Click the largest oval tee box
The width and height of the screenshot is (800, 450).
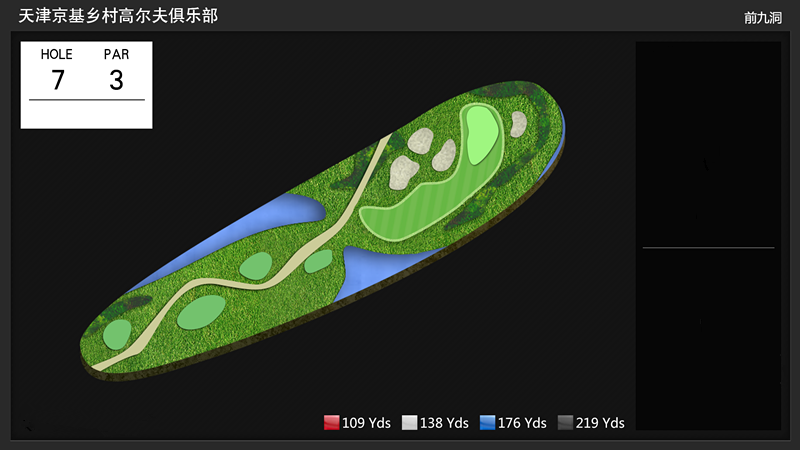coord(201,311)
